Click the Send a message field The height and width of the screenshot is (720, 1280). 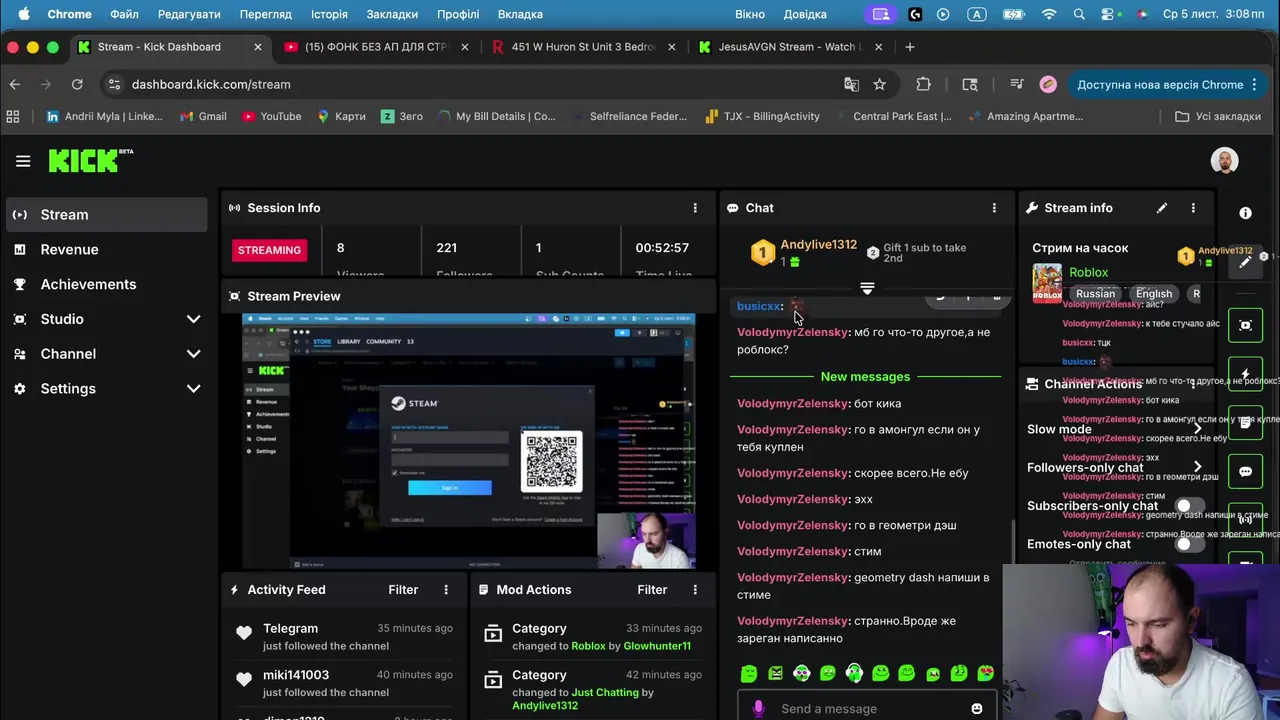868,708
